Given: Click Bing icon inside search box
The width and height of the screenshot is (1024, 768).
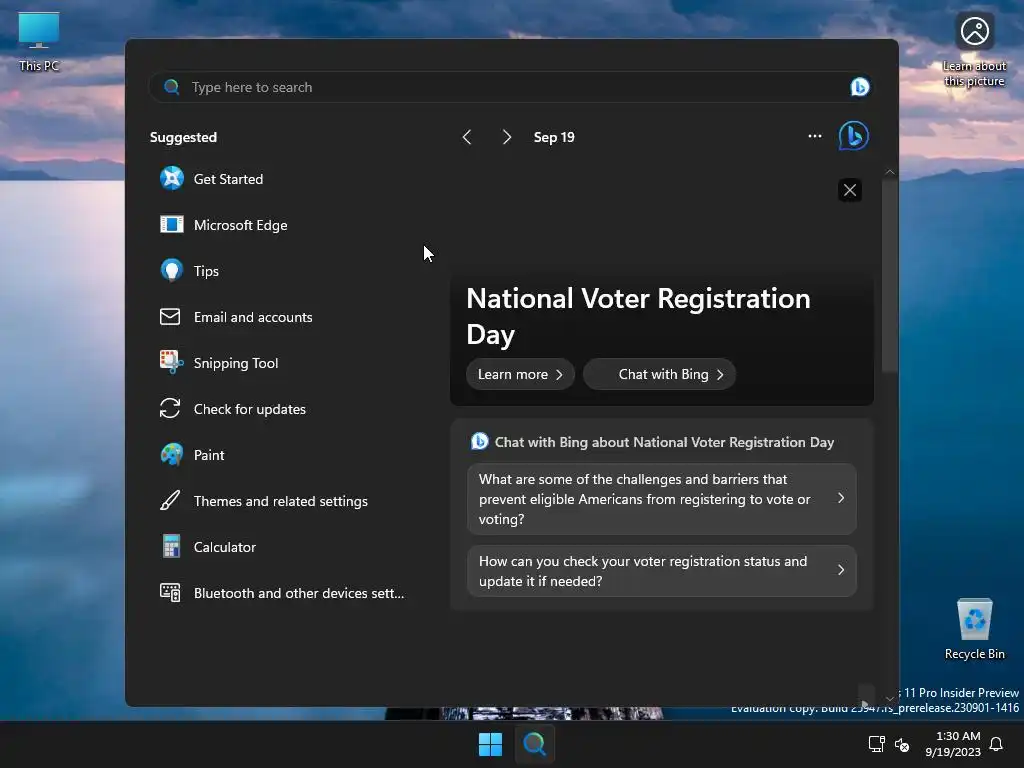Looking at the screenshot, I should [859, 87].
